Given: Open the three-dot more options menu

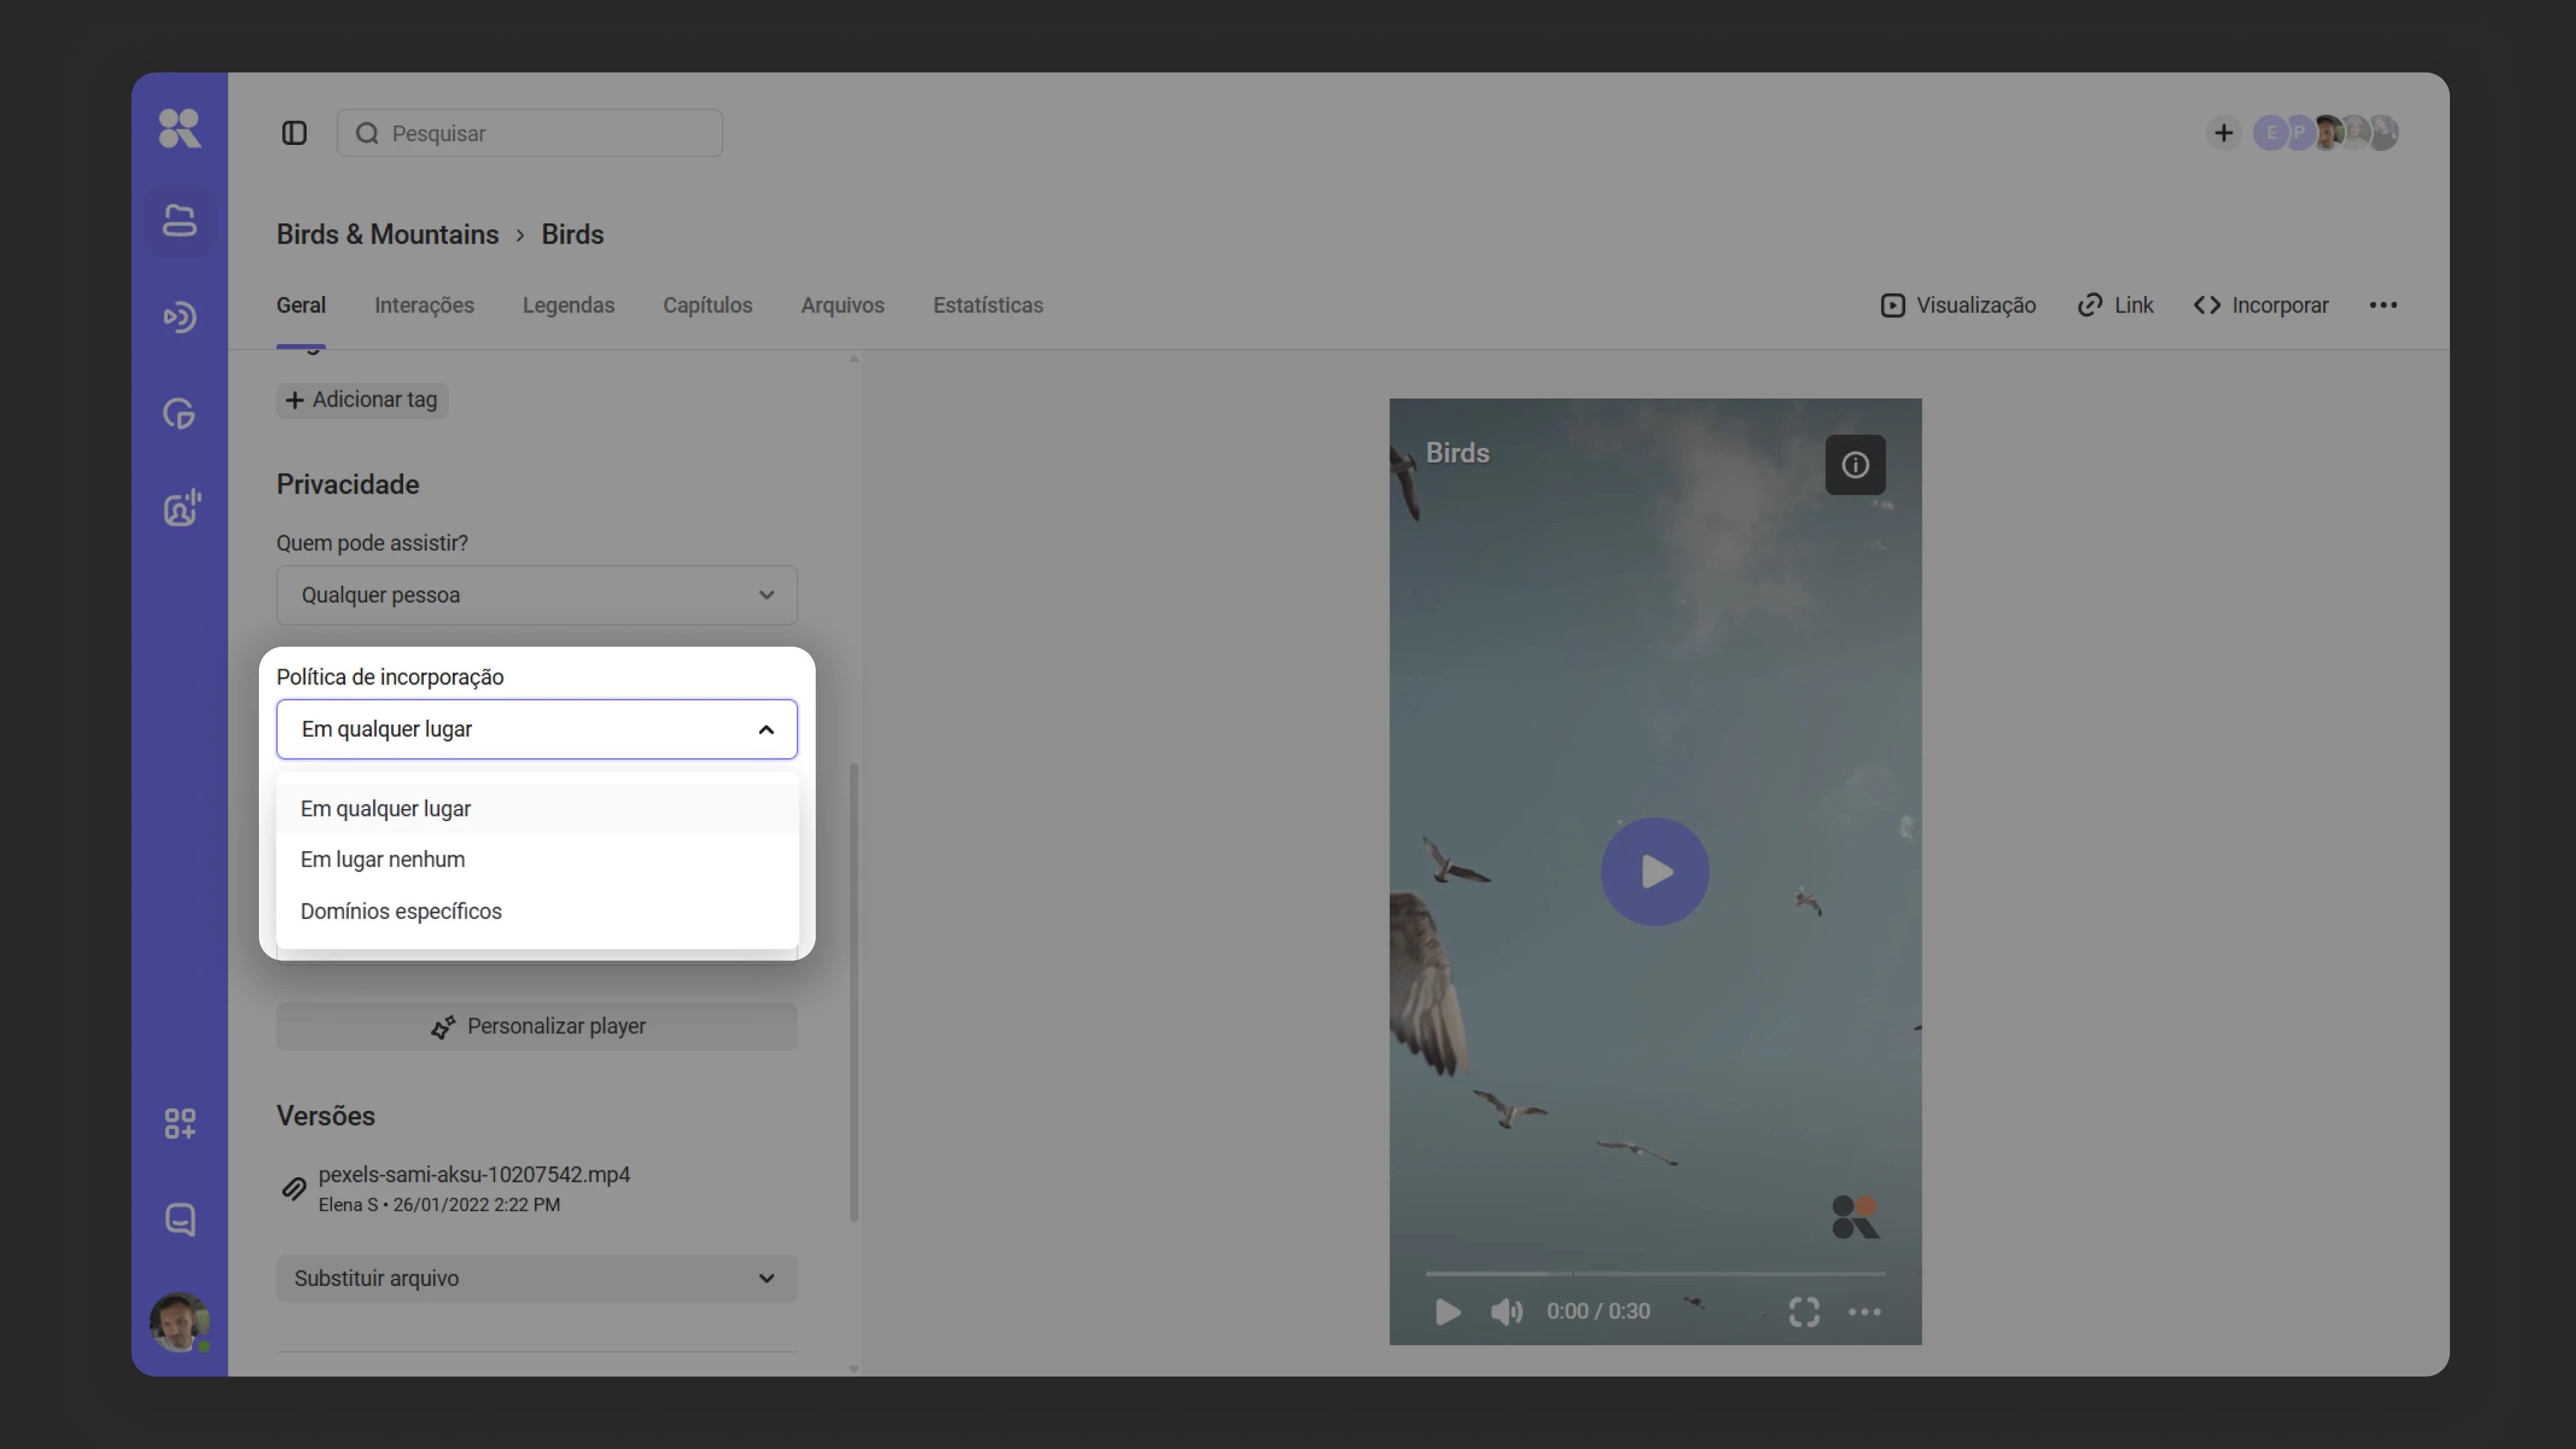Looking at the screenshot, I should click(x=2383, y=305).
